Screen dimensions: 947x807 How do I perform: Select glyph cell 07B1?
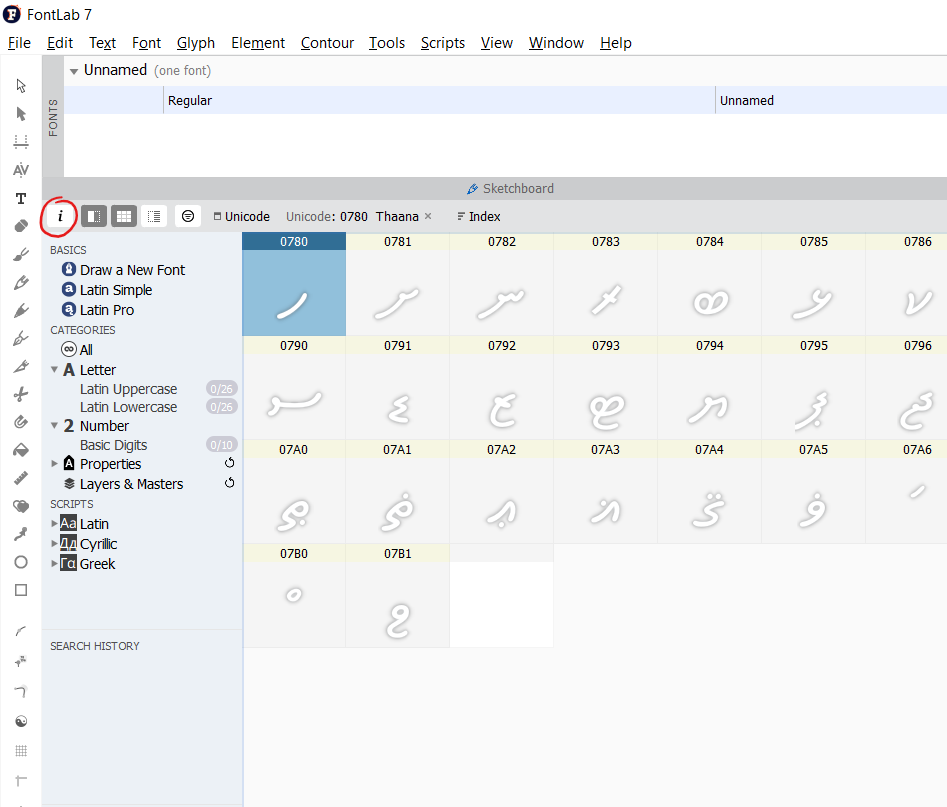pos(397,596)
